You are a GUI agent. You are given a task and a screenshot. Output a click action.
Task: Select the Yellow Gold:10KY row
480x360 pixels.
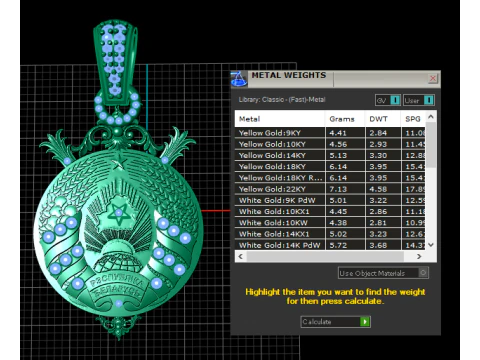point(330,144)
